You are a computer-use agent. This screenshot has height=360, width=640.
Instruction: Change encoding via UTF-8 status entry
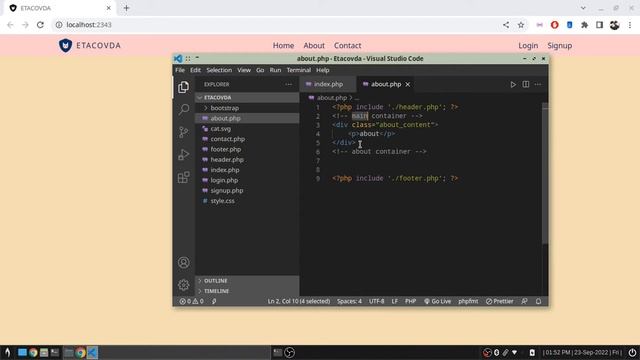[x=376, y=301]
